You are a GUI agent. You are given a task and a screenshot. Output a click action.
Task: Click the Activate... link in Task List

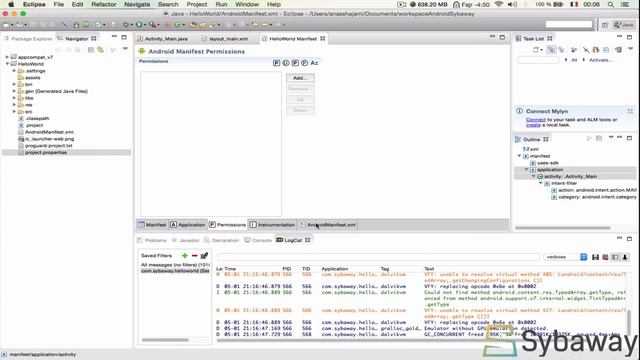pyautogui.click(x=600, y=60)
